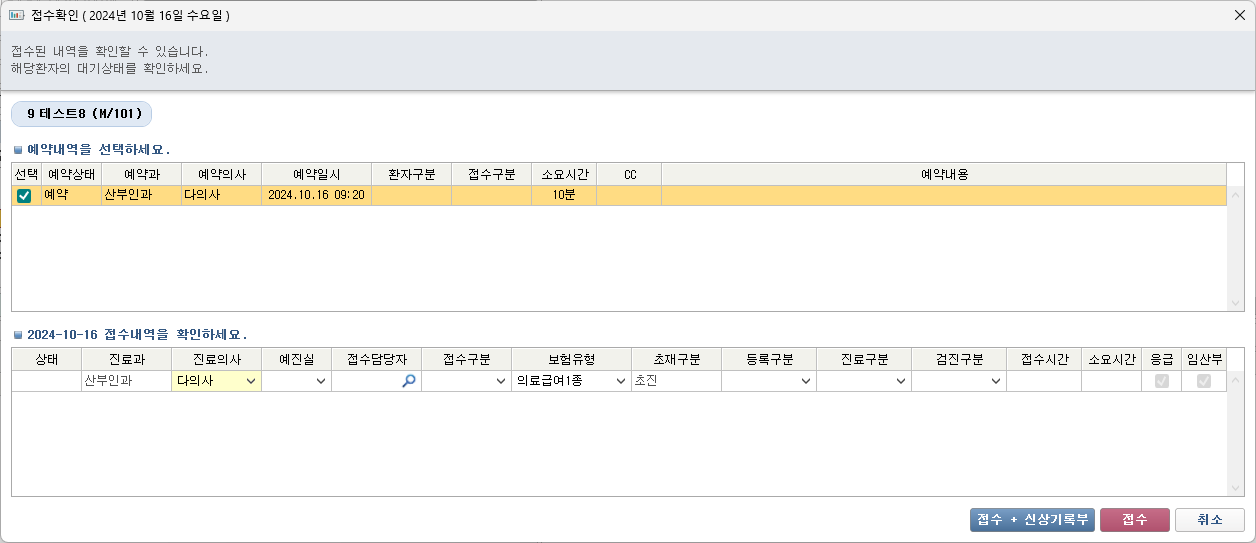This screenshot has width=1256, height=543.
Task: Uncheck the 선택 checkbox for the reservation
Action: click(24, 196)
